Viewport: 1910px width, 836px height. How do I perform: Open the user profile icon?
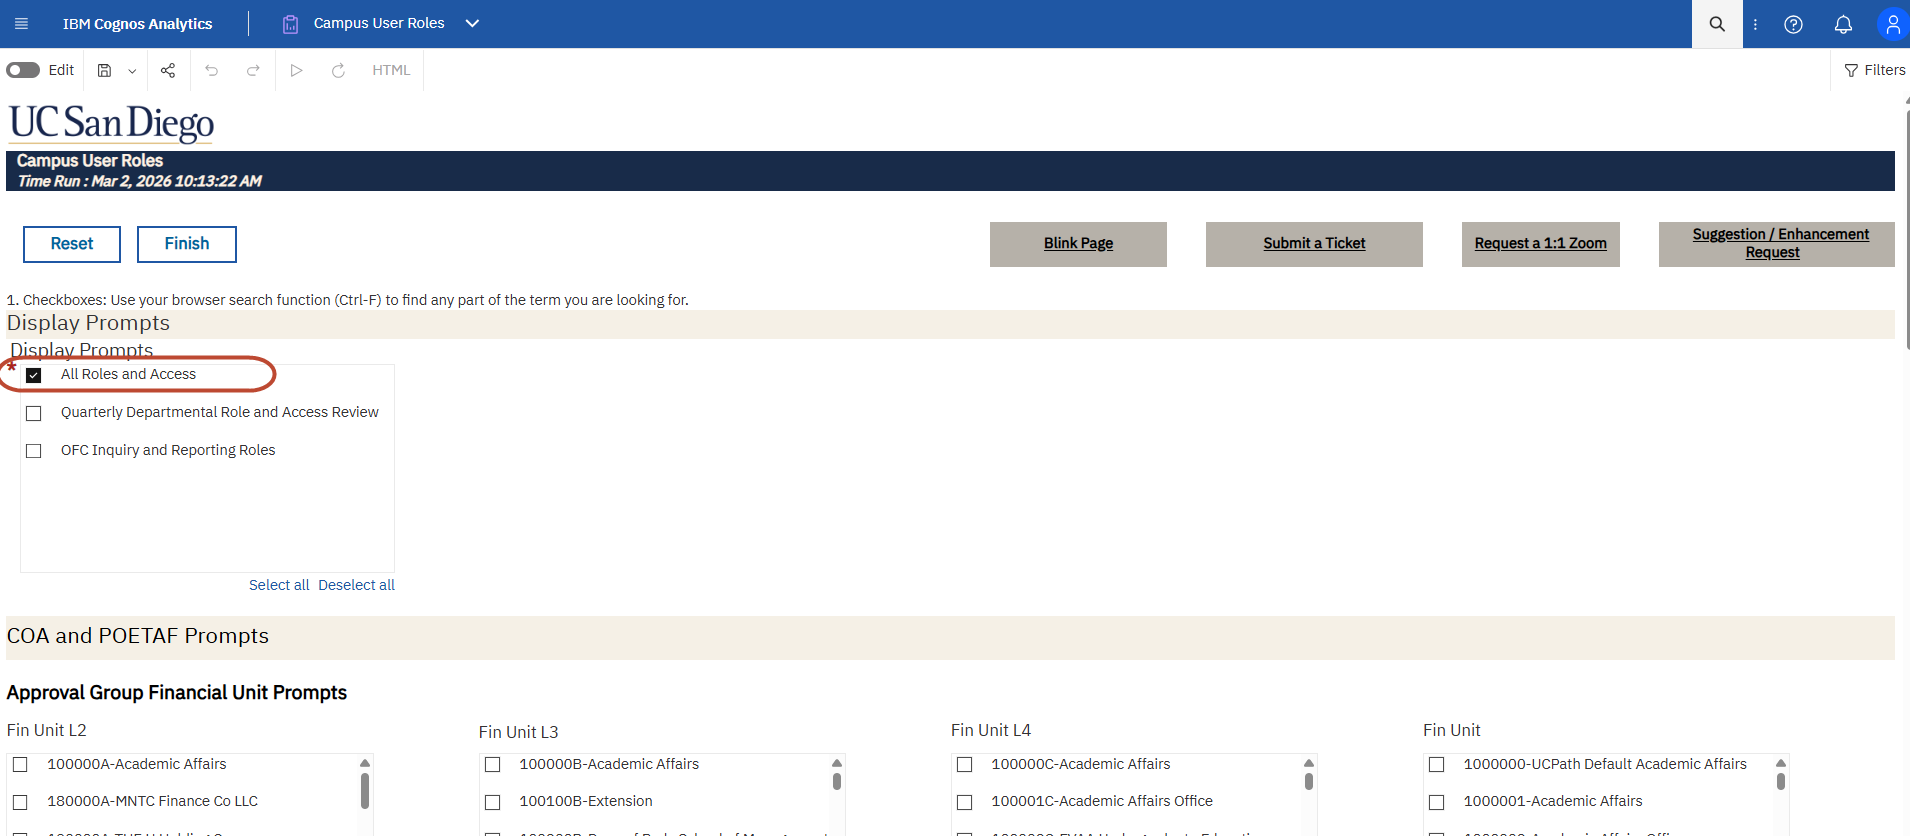[x=1892, y=24]
